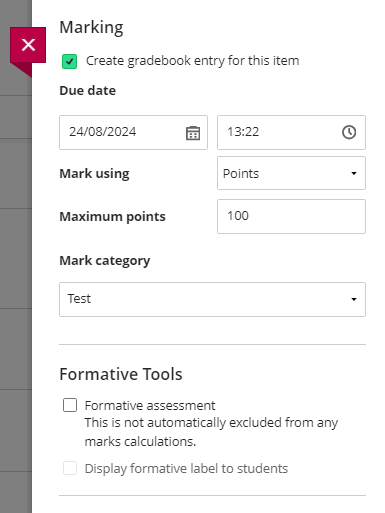Close the settings panel with the X
This screenshot has height=513, width=385.
(x=28, y=45)
